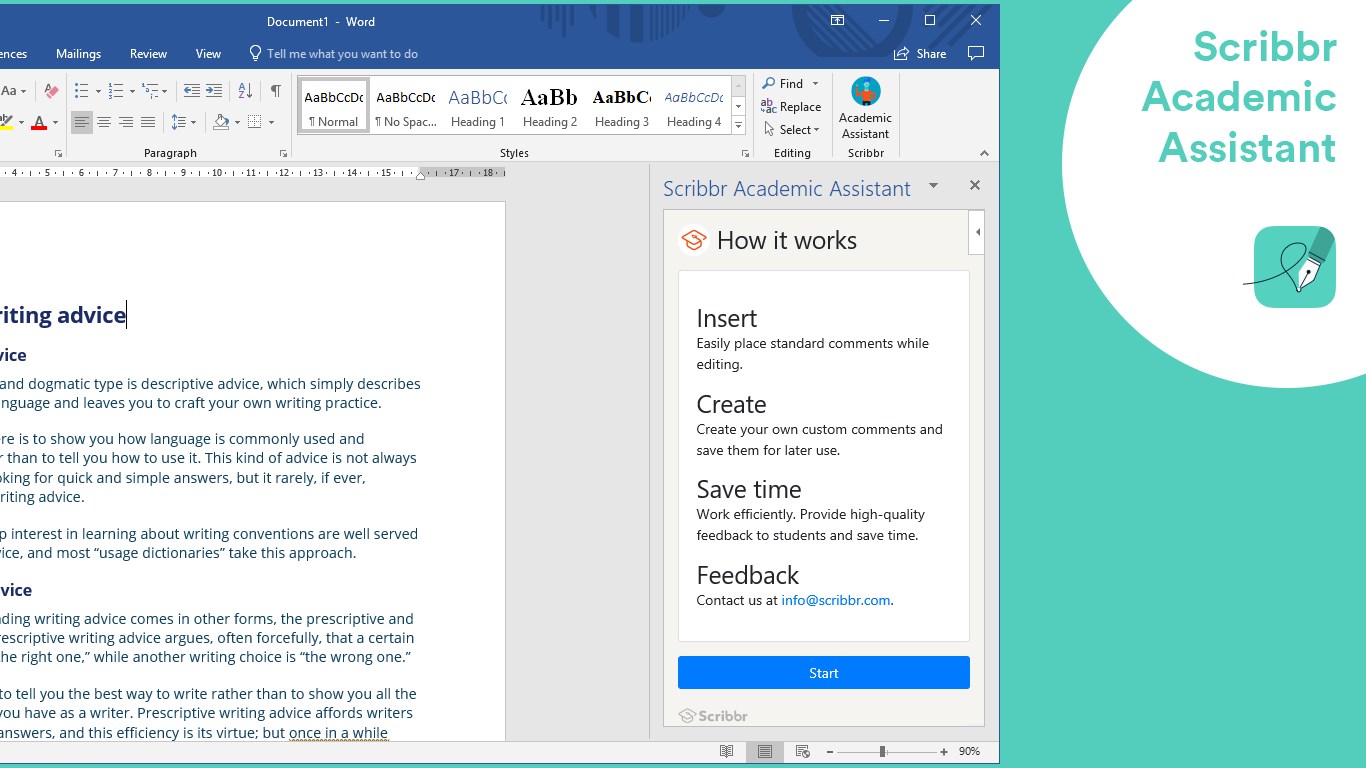Screen dimensions: 1366x768
Task: Apply the Normal style
Action: click(334, 106)
